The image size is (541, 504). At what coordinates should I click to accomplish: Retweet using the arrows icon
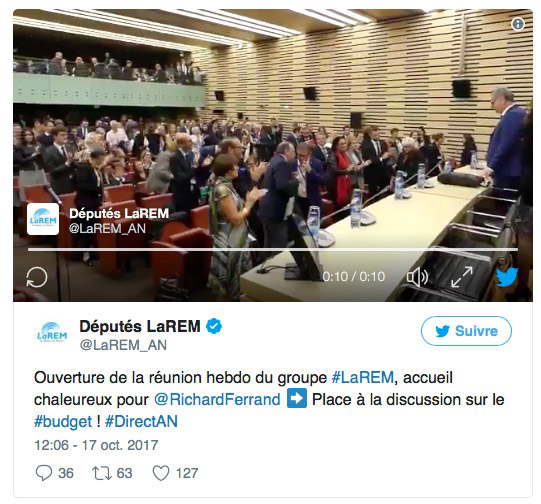point(102,473)
